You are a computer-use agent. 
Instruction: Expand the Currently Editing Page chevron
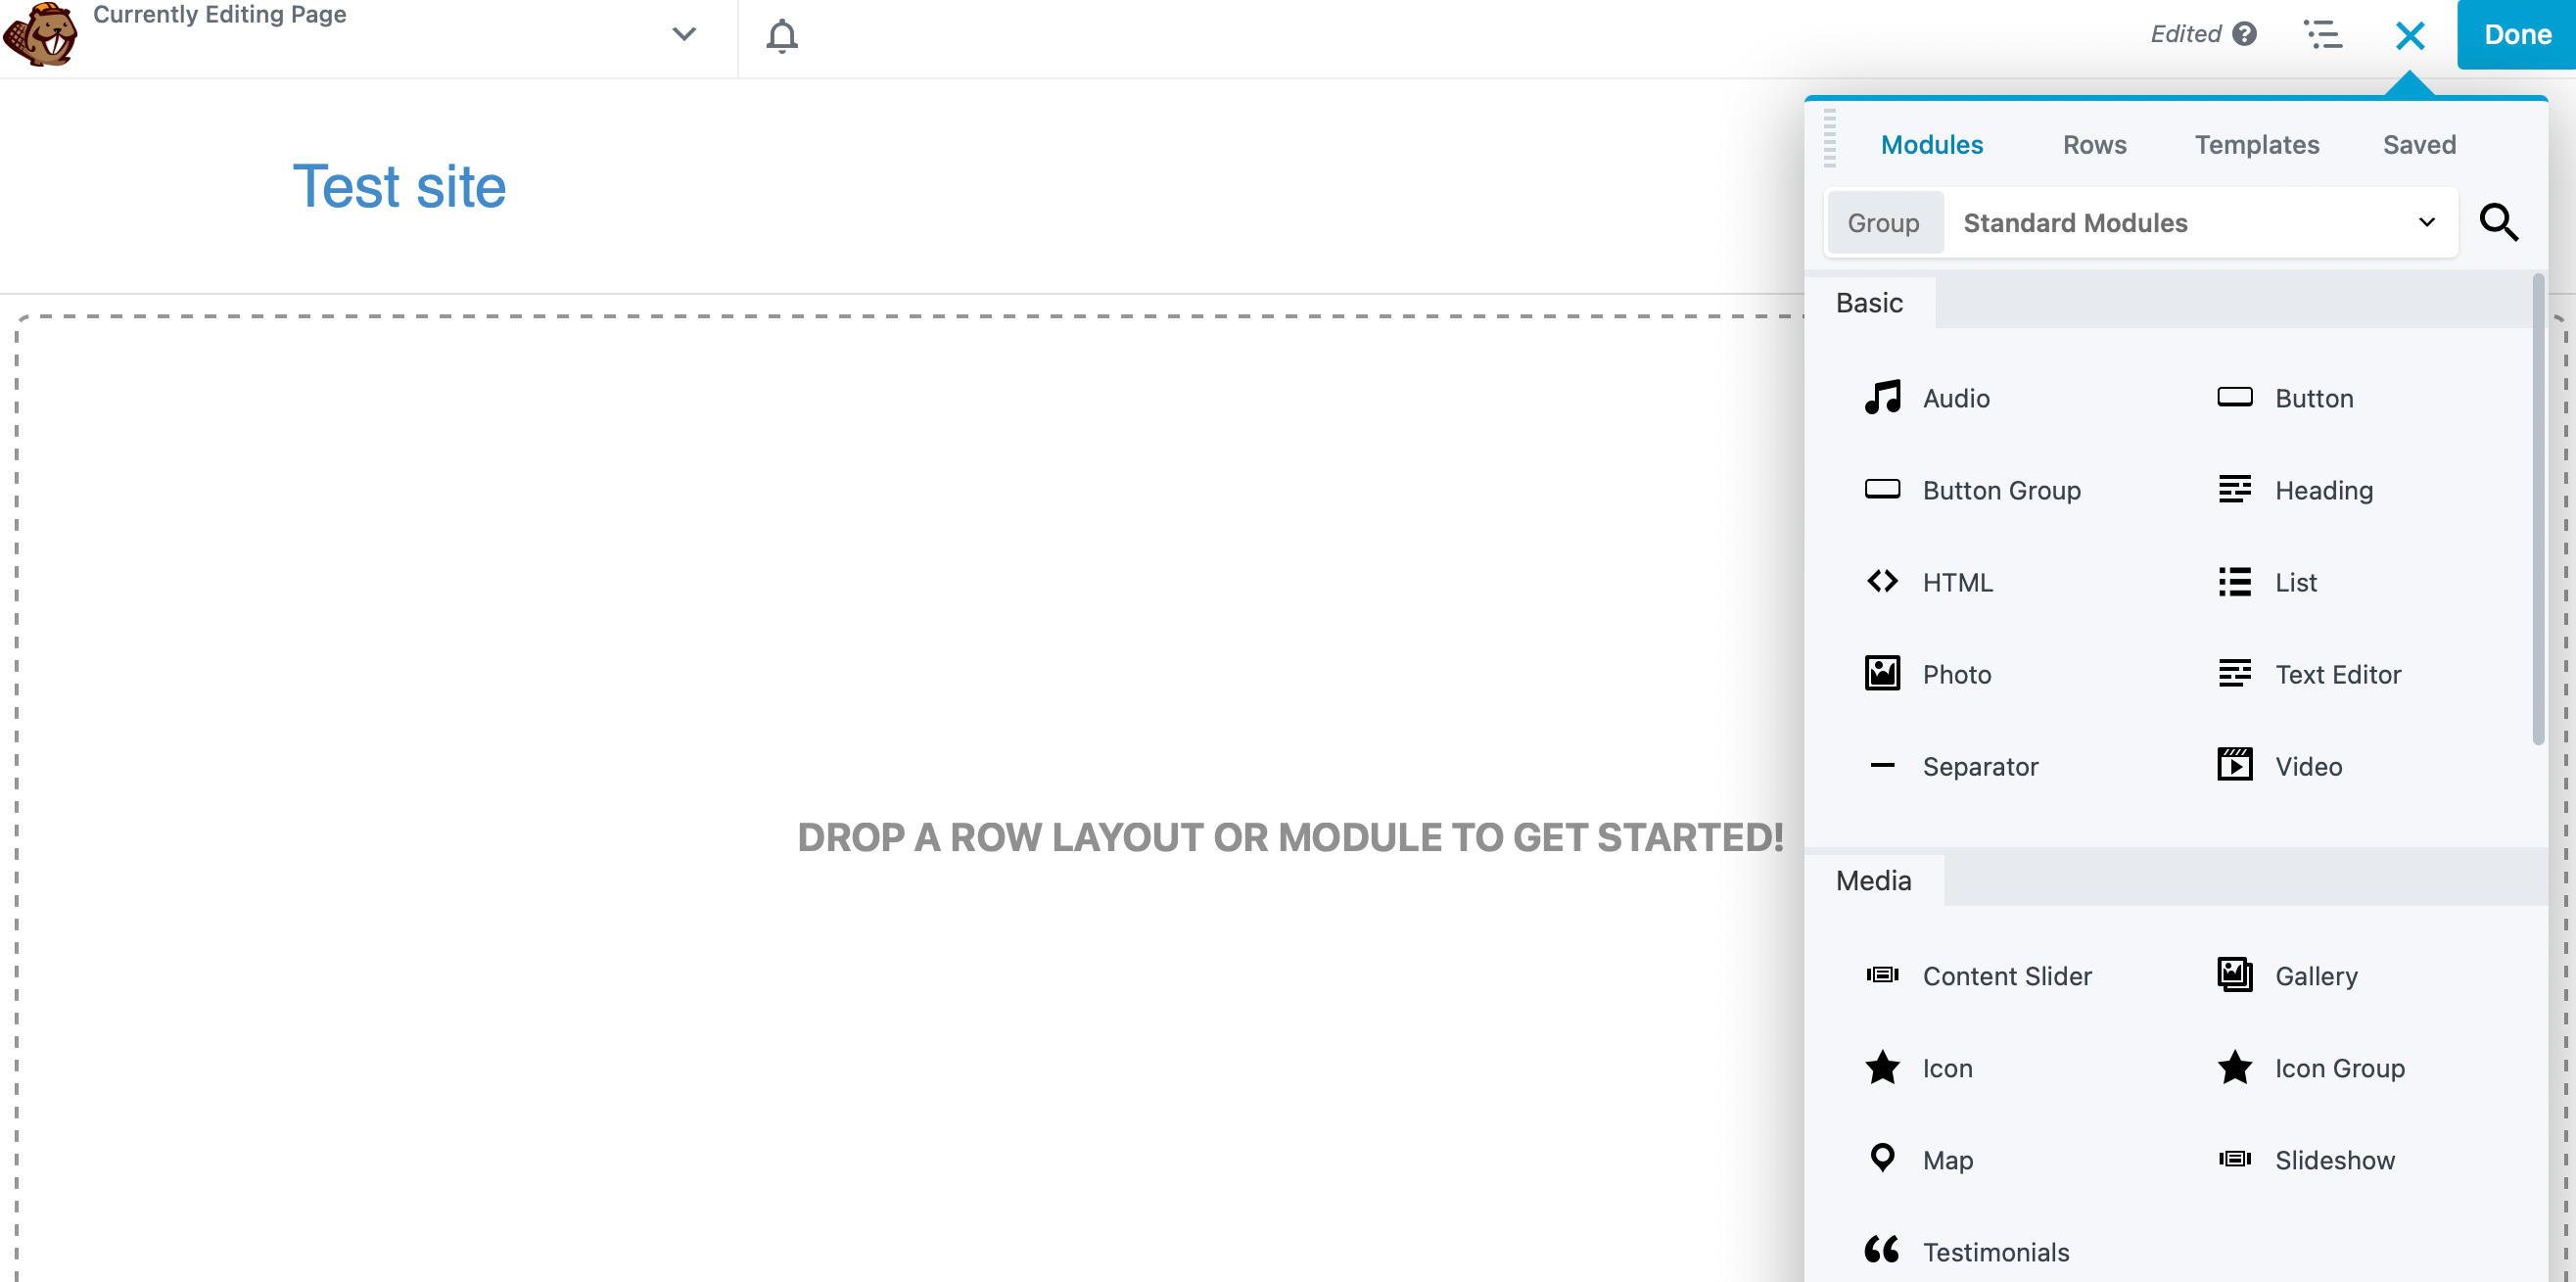684,34
